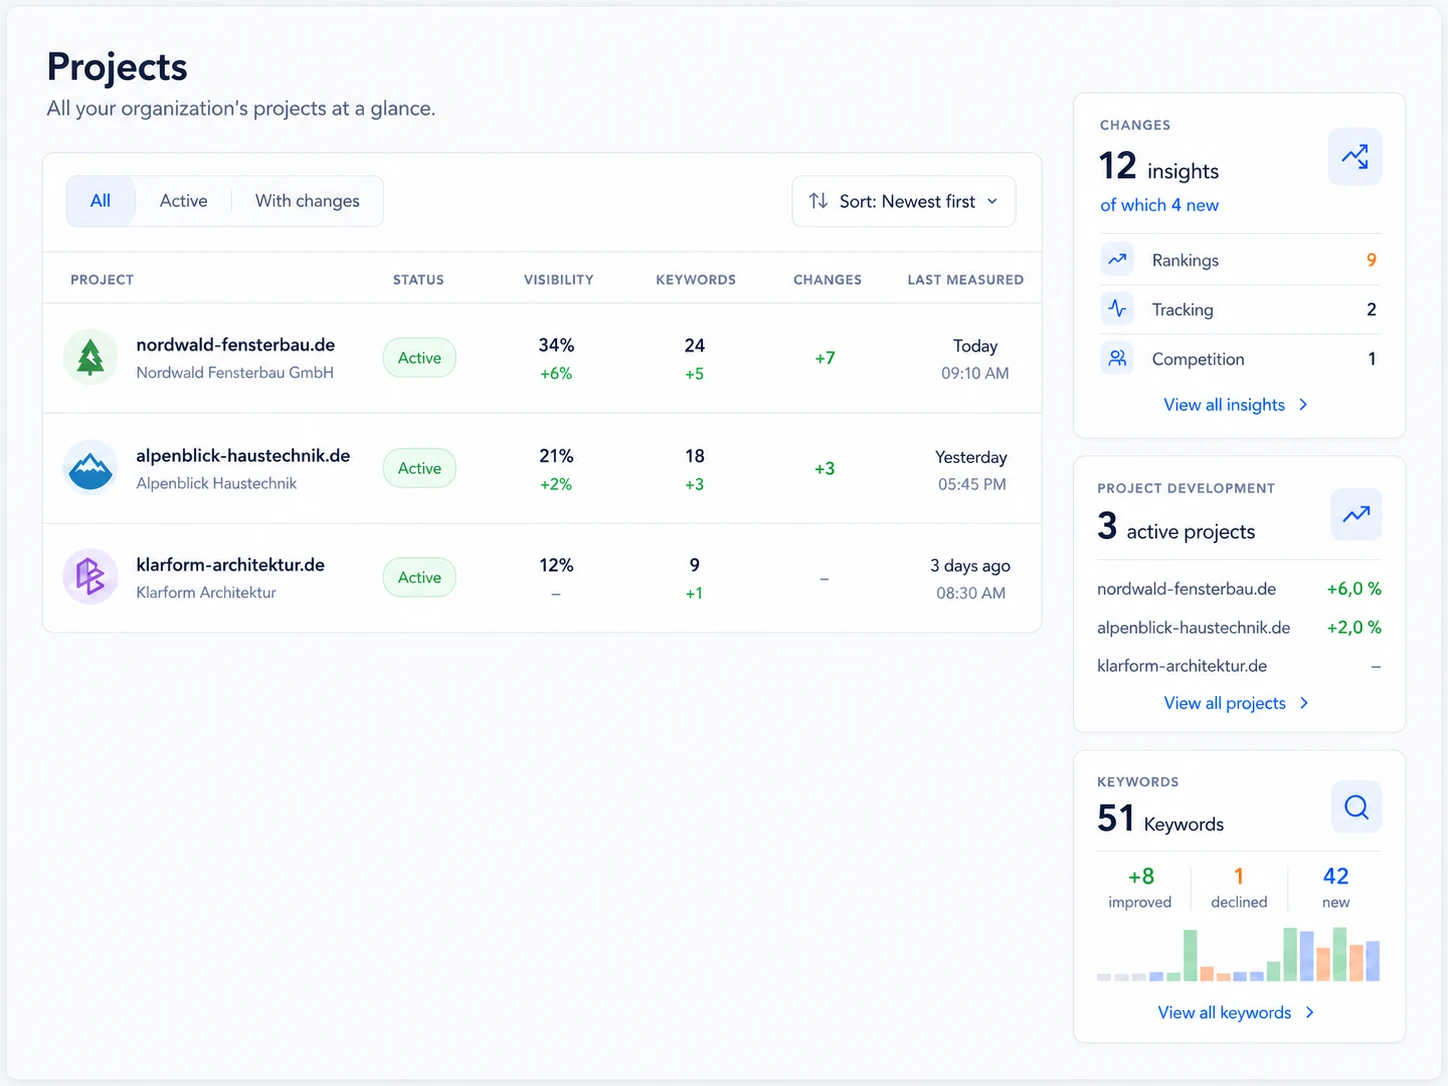Click the Visibility column header
This screenshot has height=1086, width=1448.
[559, 280]
